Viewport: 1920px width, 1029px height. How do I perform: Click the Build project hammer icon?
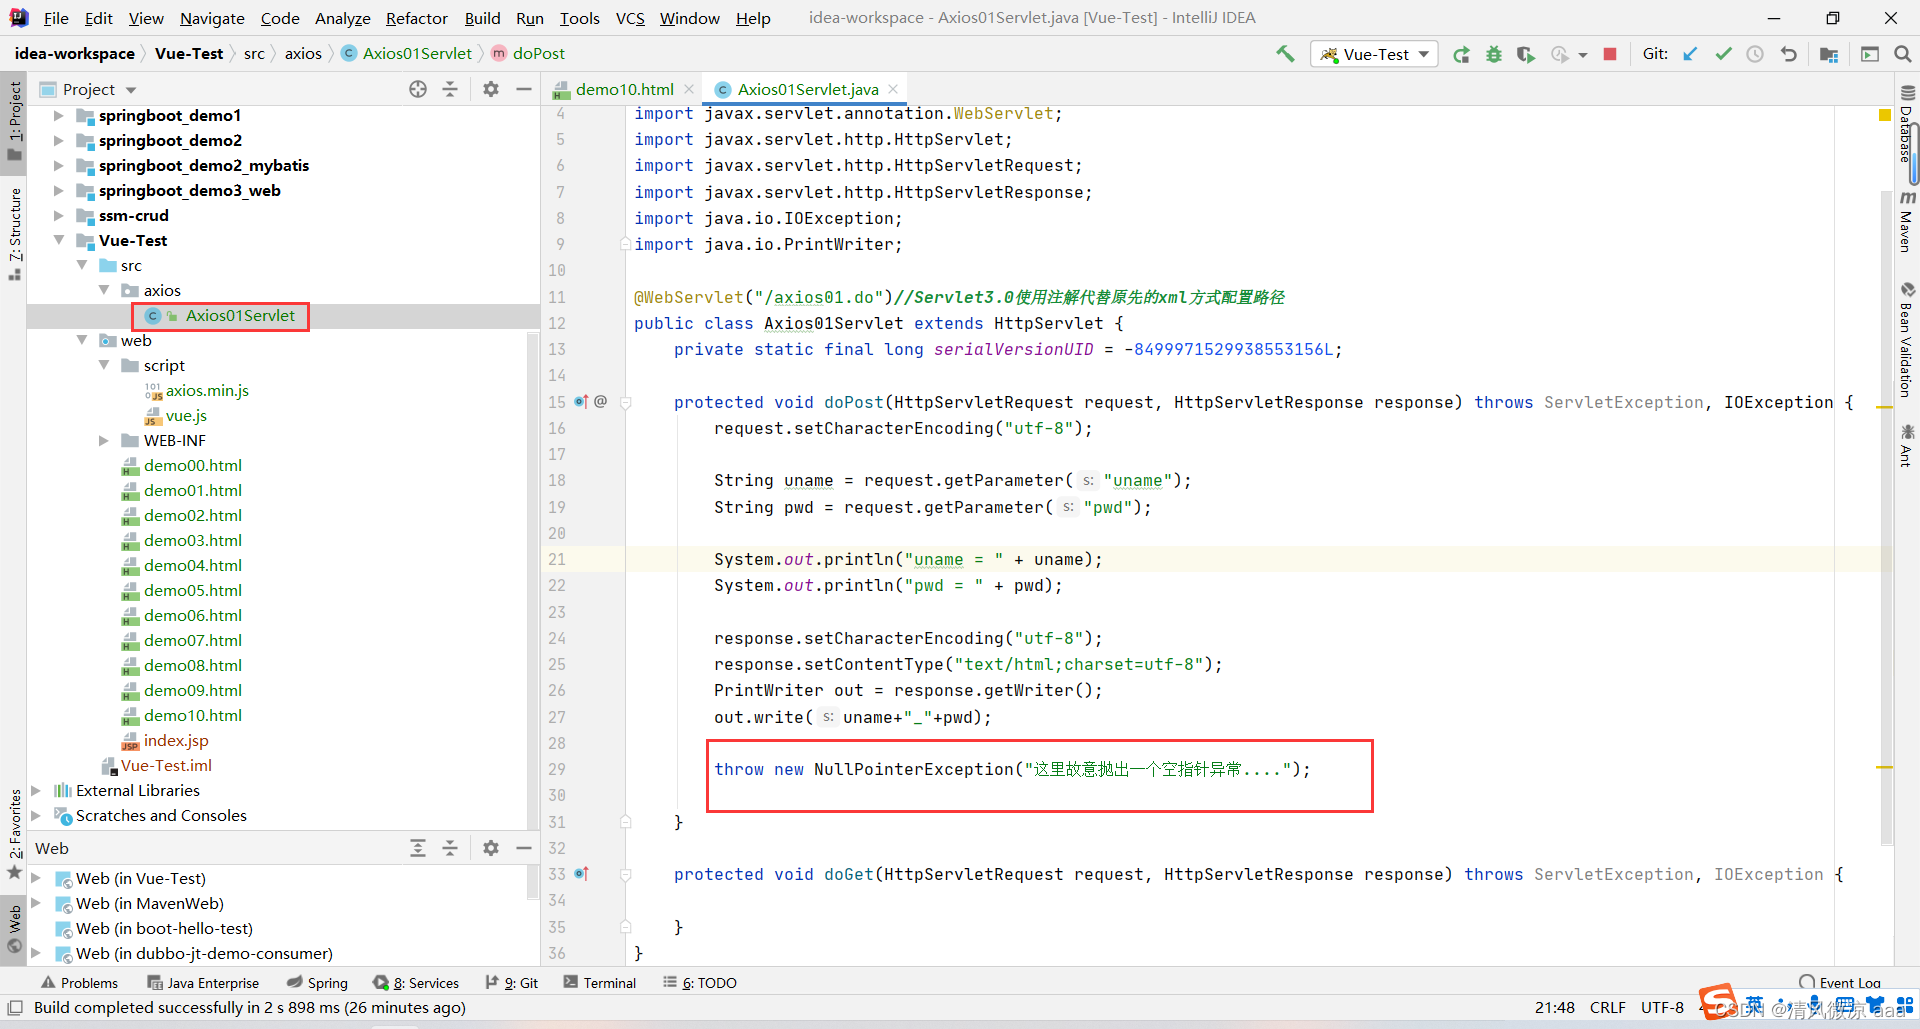[1285, 54]
